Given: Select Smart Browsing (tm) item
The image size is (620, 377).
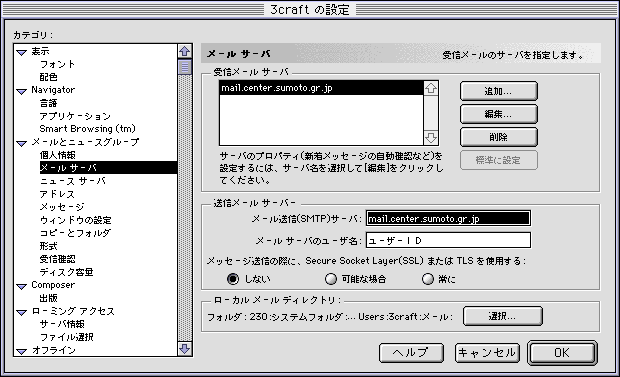Looking at the screenshot, I should click(87, 129).
